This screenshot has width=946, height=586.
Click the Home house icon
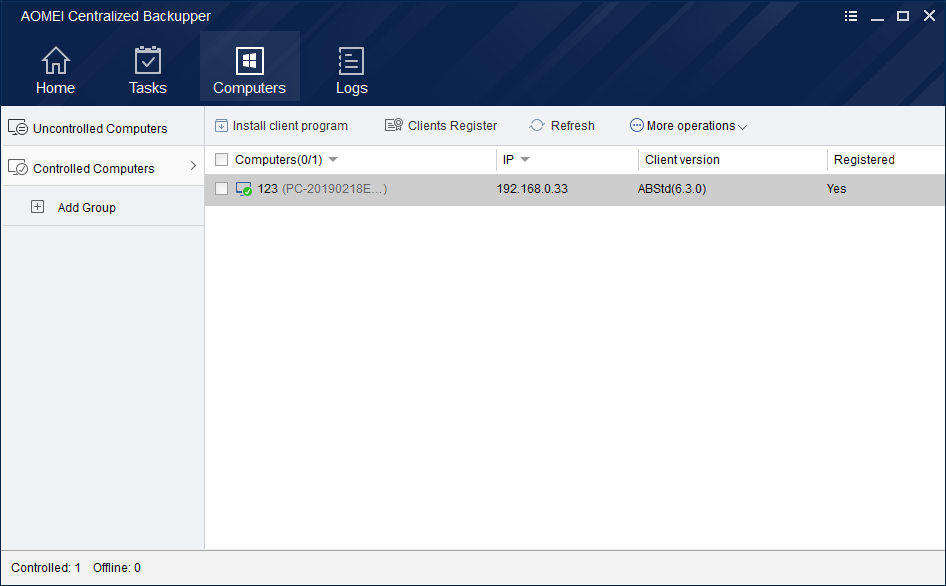pyautogui.click(x=56, y=60)
